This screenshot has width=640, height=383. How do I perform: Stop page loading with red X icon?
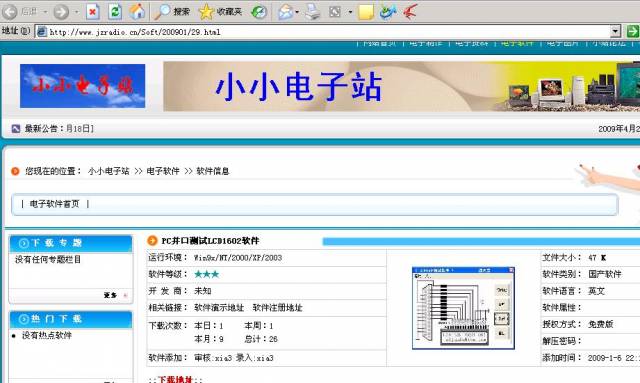point(93,12)
